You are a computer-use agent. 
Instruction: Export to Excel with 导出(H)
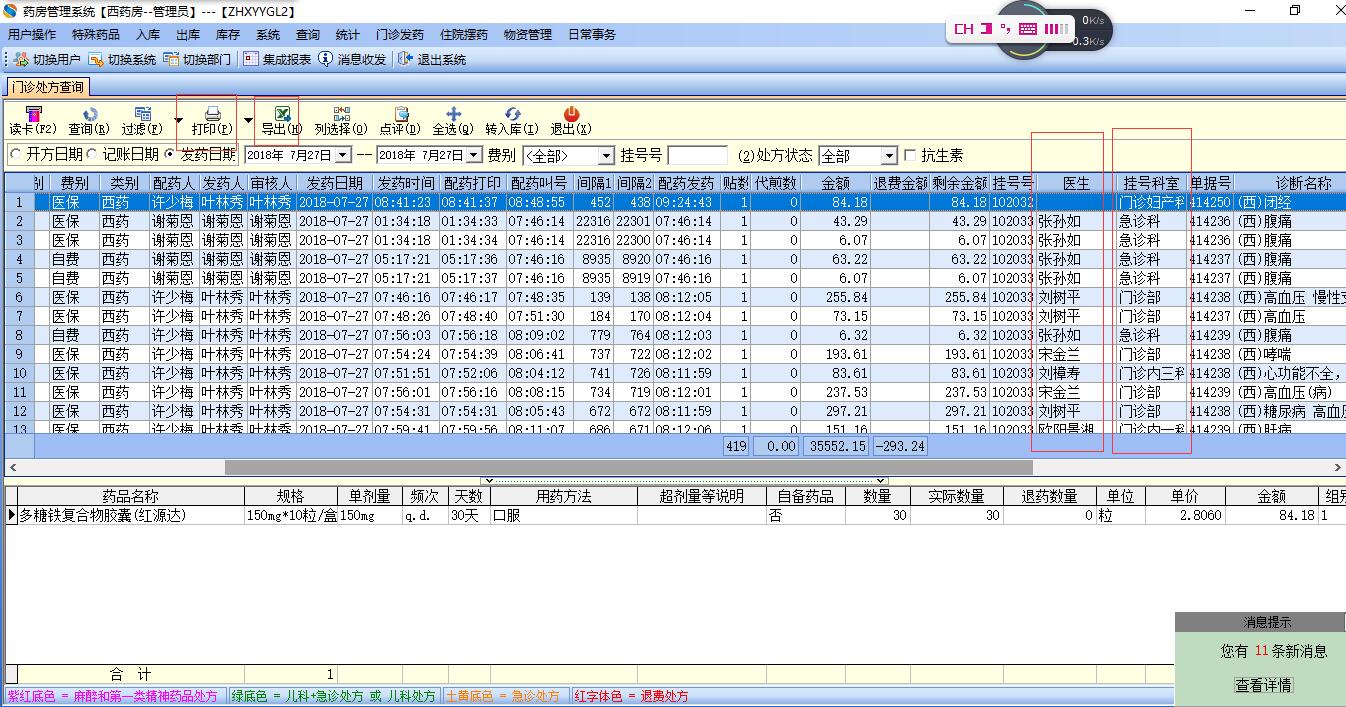tap(282, 121)
